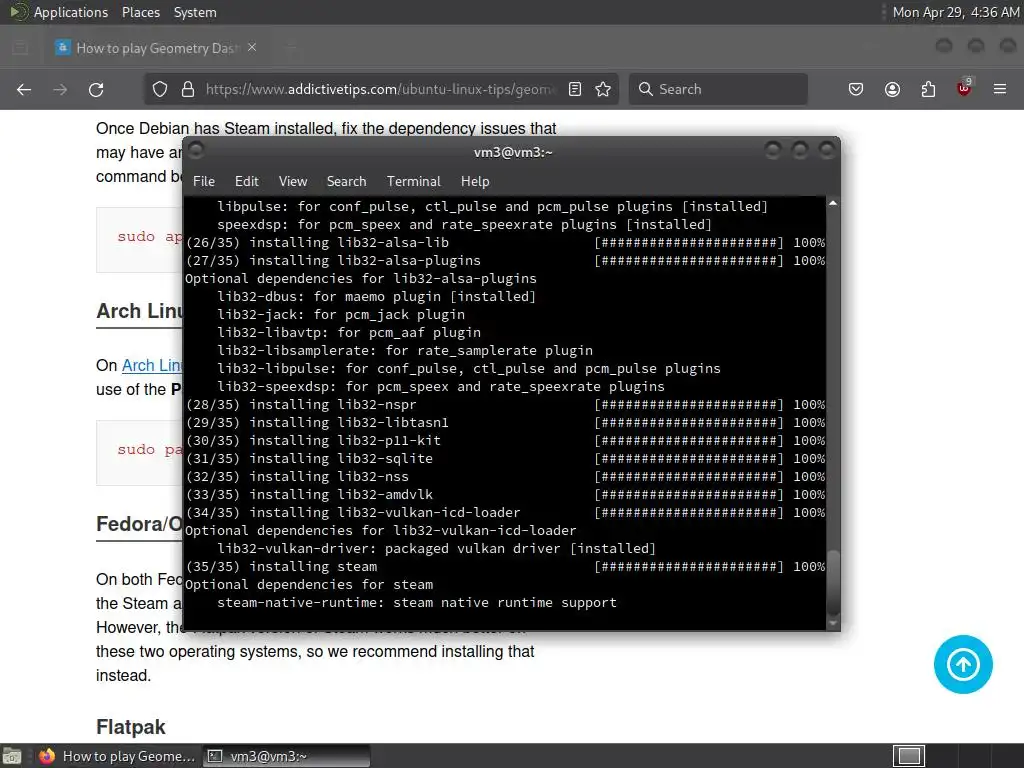Open terminal Help menu
Viewport: 1024px width, 768px height.
pyautogui.click(x=475, y=182)
